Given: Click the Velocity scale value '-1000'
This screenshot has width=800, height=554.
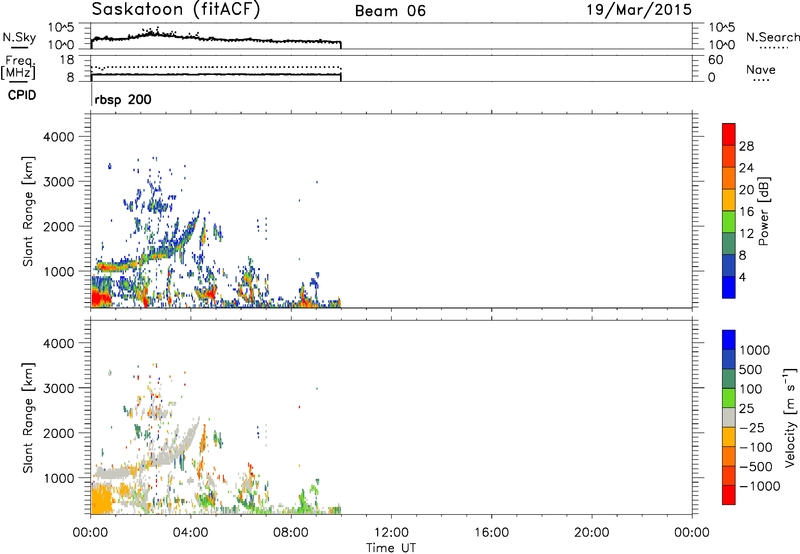Looking at the screenshot, I should (x=759, y=486).
